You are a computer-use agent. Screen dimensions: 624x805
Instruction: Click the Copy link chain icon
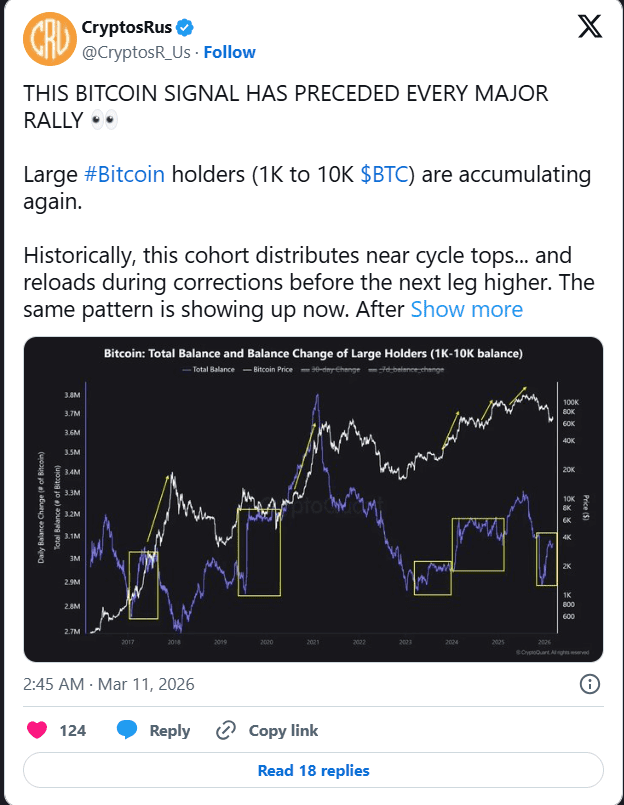click(x=226, y=731)
